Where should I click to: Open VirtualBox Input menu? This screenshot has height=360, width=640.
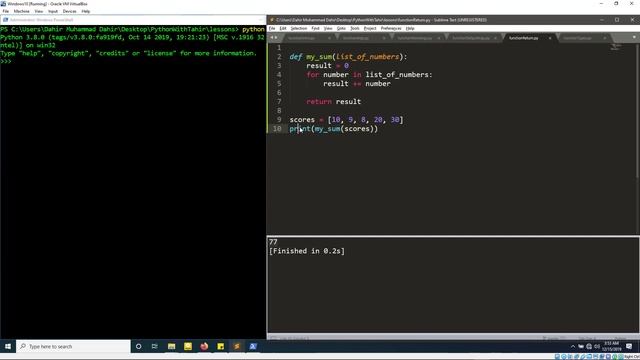pyautogui.click(x=53, y=11)
